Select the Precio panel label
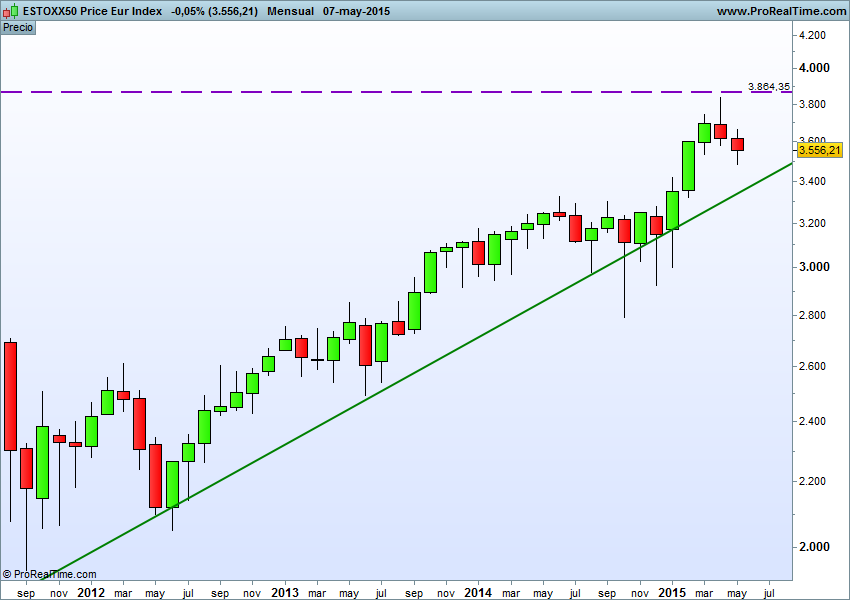Screen dimensions: 850x600 tap(18, 27)
